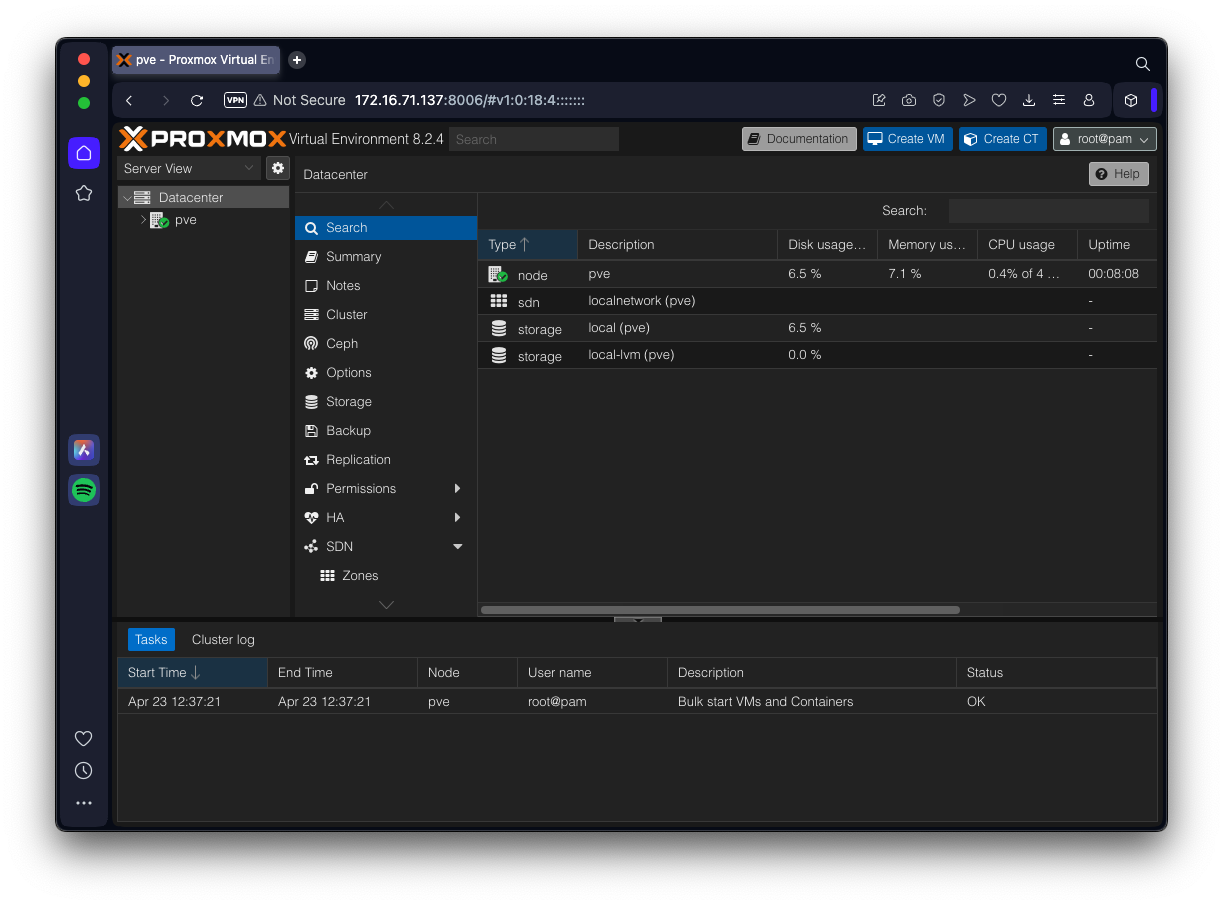
Task: Click the browser sidebar home icon
Action: click(84, 153)
